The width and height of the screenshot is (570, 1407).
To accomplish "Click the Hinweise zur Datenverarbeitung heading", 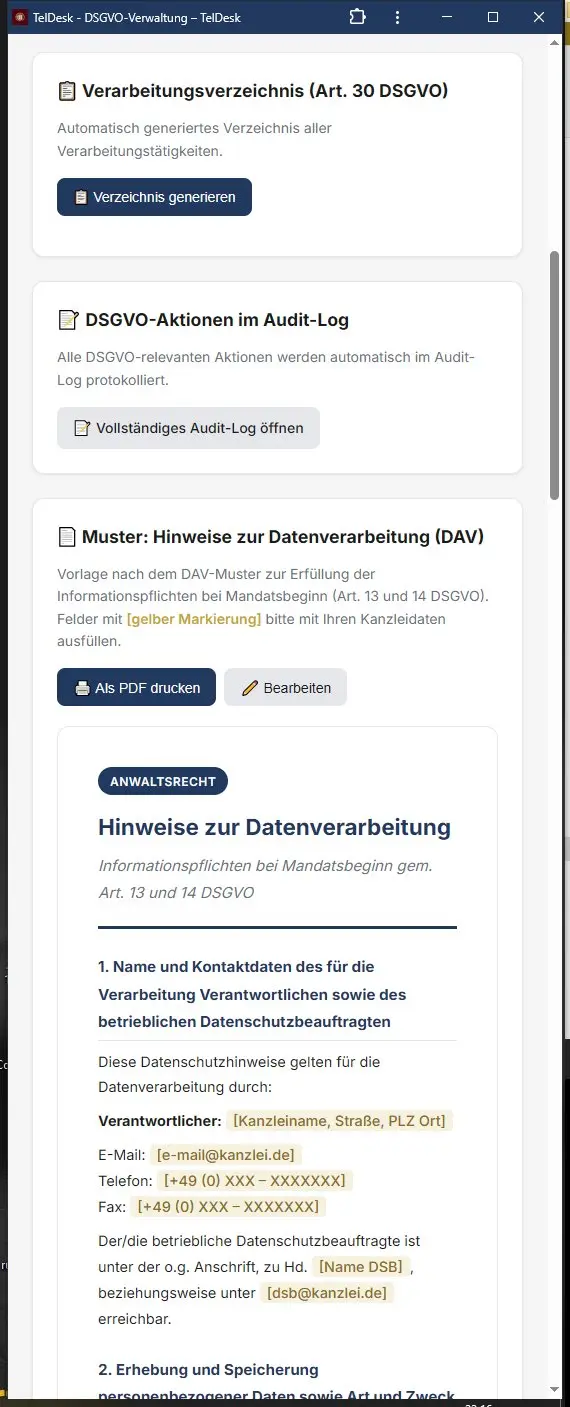I will point(274,827).
